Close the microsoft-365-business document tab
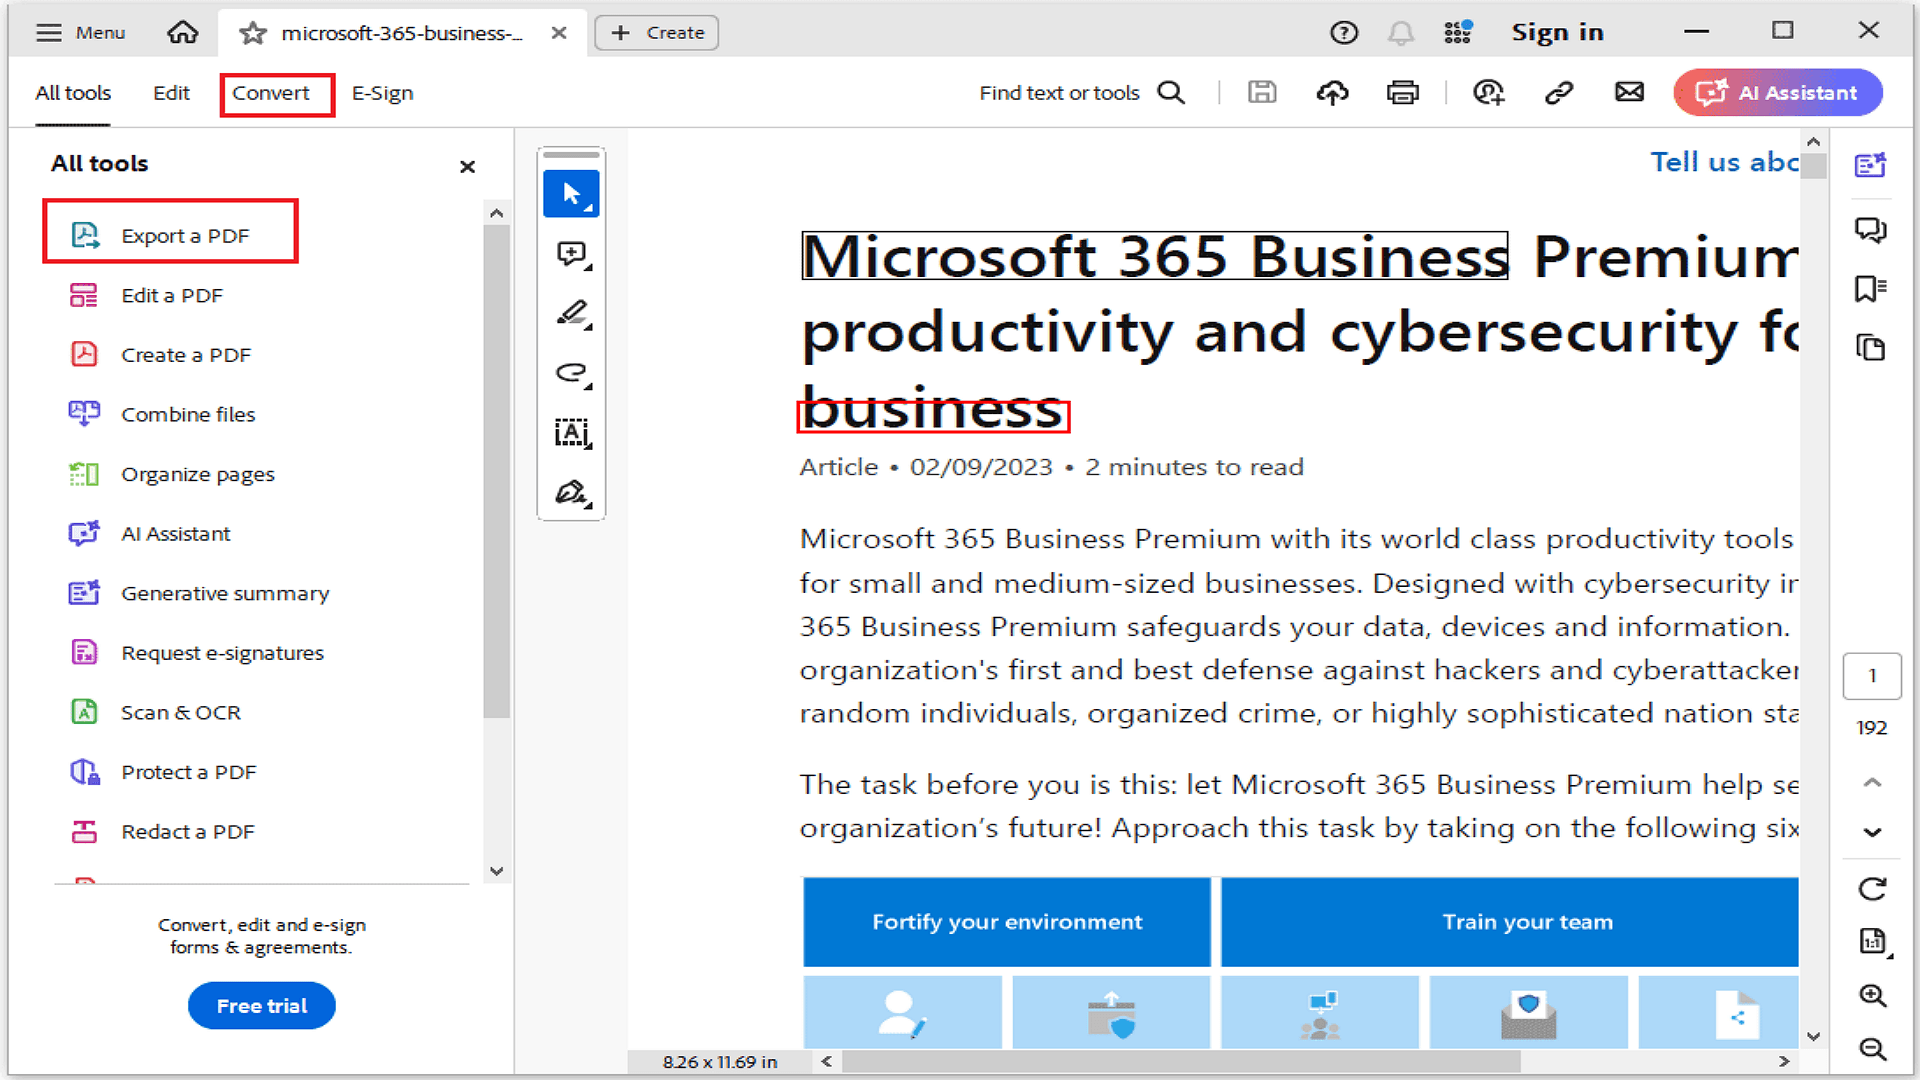The height and width of the screenshot is (1080, 1920). [559, 33]
